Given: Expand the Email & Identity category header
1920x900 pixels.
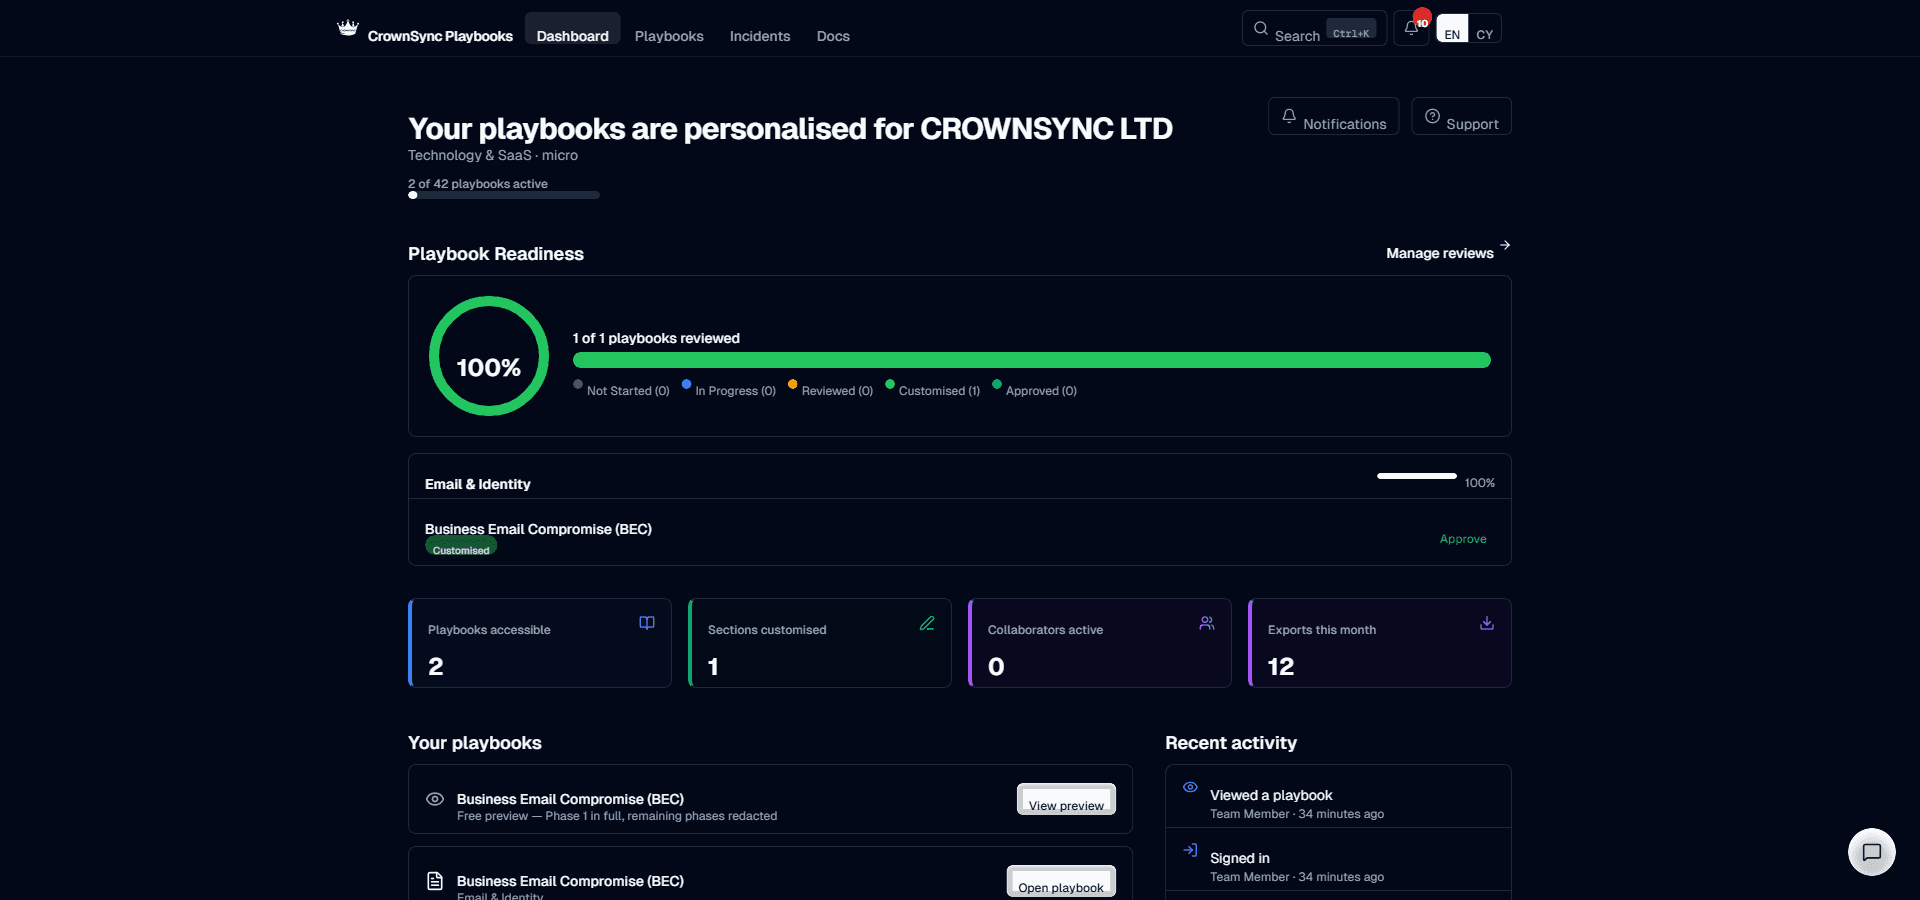Looking at the screenshot, I should (960, 477).
